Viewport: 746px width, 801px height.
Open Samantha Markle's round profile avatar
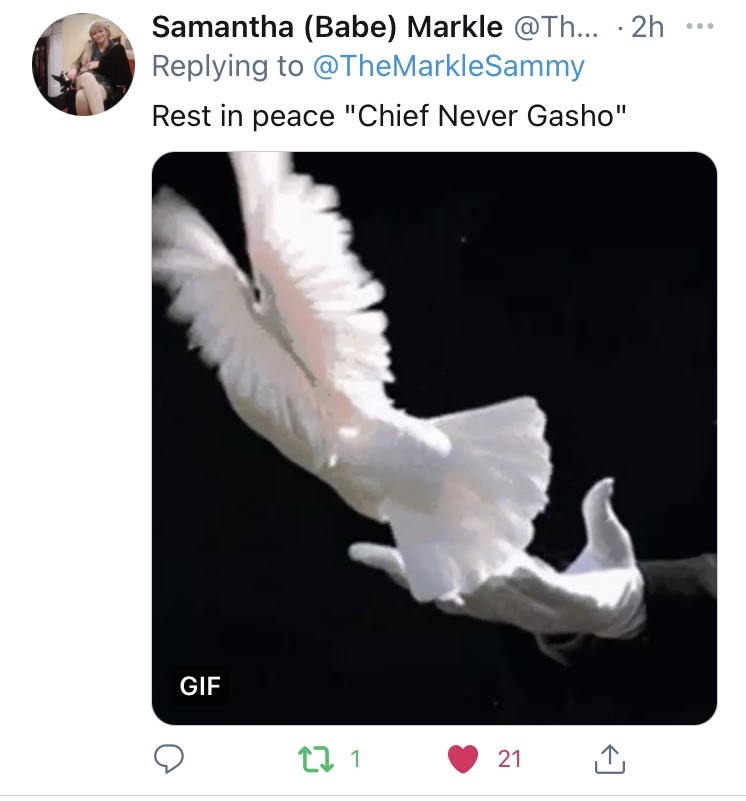pos(83,64)
